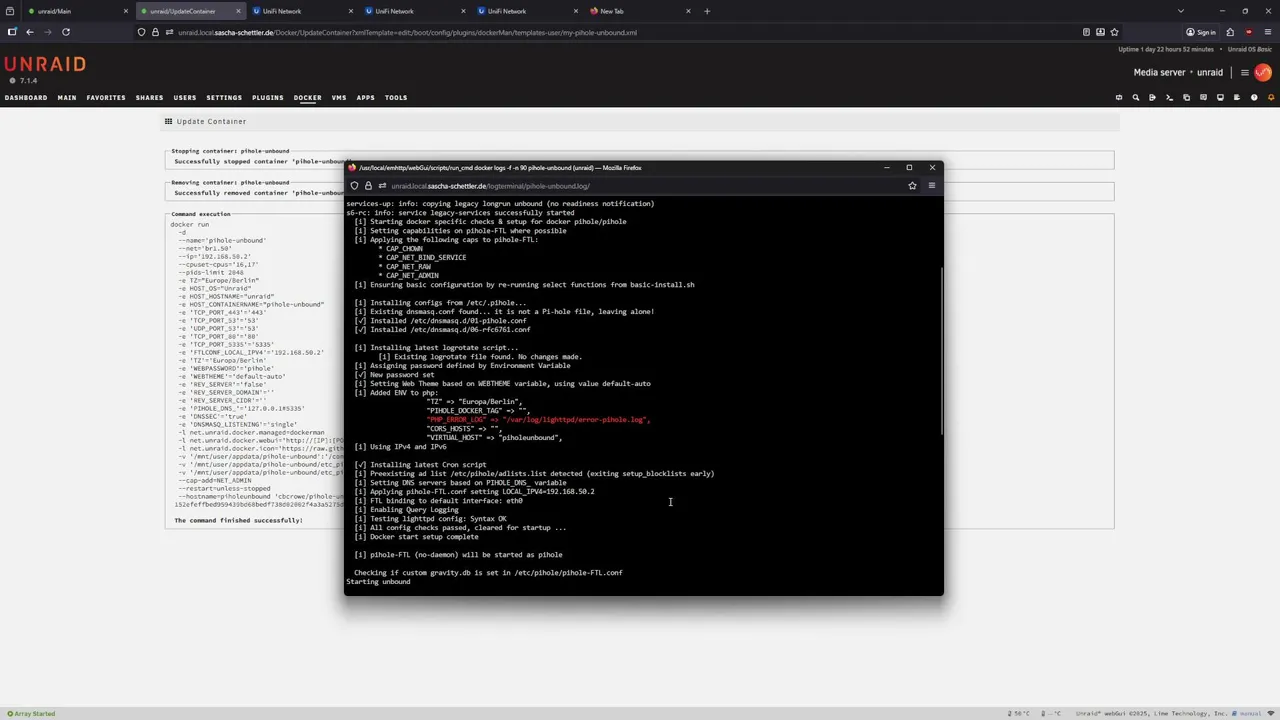Viewport: 1280px width, 720px height.
Task: Click the log terminal vertical scrollbar
Action: click(940, 350)
